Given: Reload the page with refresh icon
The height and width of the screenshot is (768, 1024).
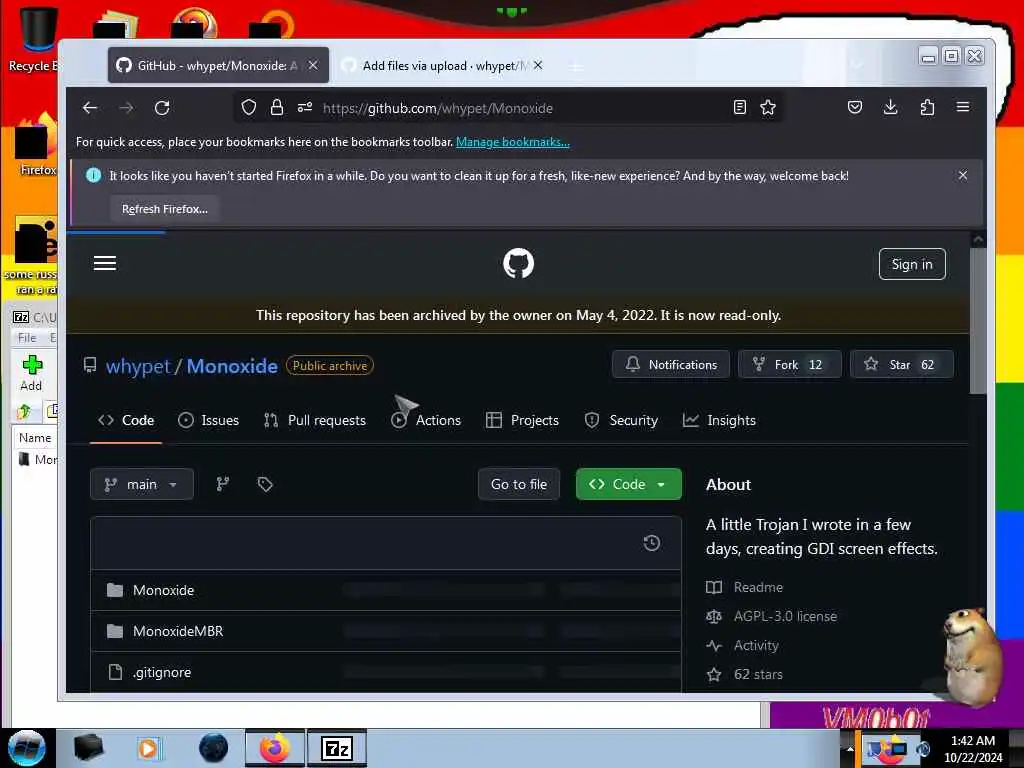Looking at the screenshot, I should point(162,108).
